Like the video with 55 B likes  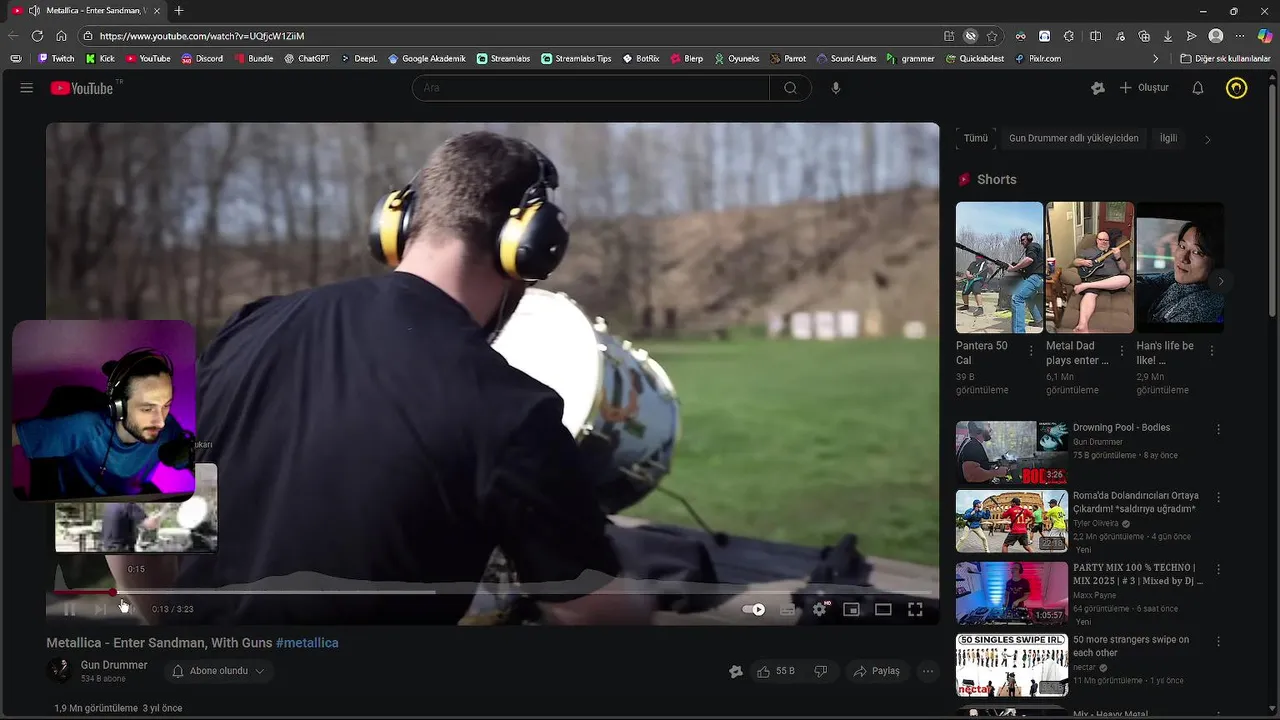pyautogui.click(x=776, y=671)
